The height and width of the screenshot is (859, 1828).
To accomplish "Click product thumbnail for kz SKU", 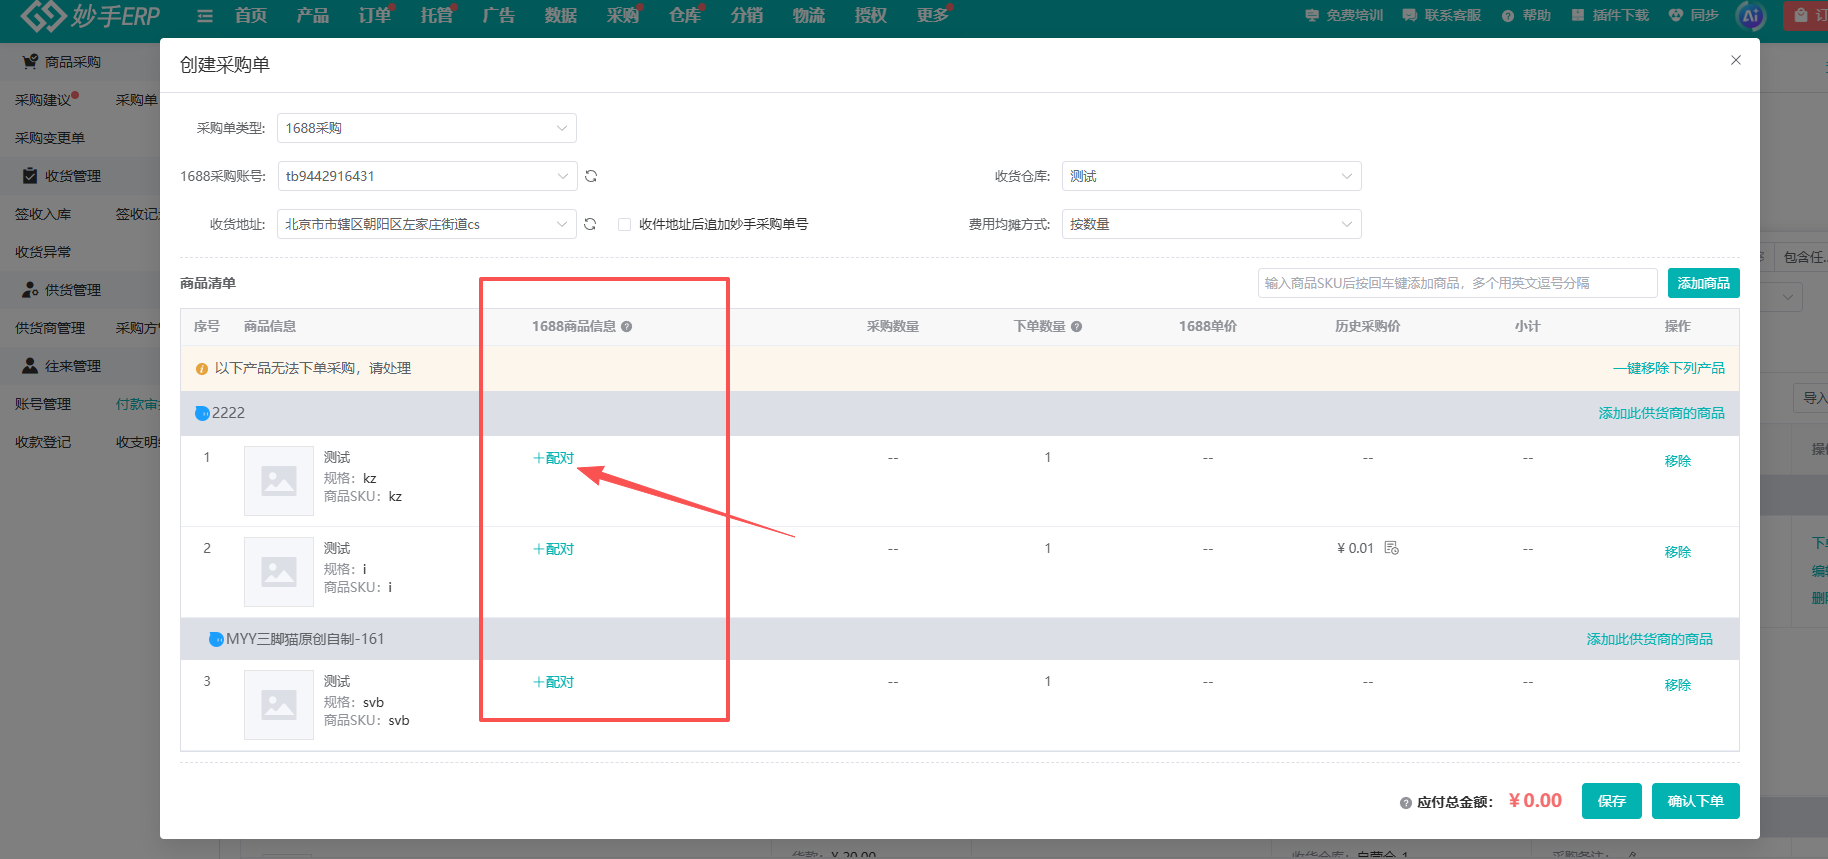I will click(279, 481).
